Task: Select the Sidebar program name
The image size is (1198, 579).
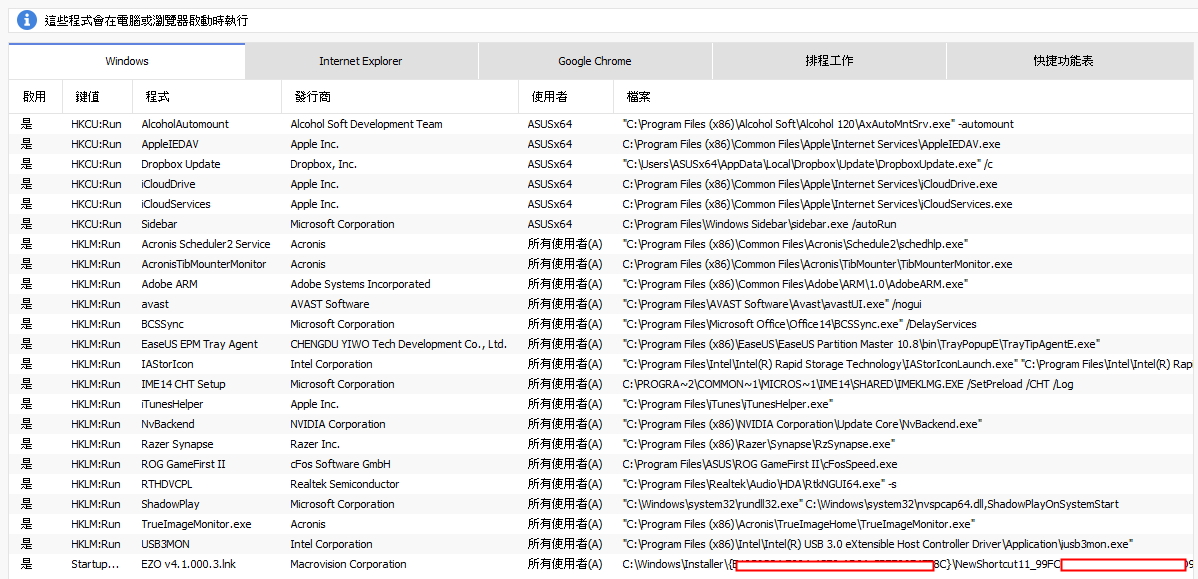Action: 161,224
